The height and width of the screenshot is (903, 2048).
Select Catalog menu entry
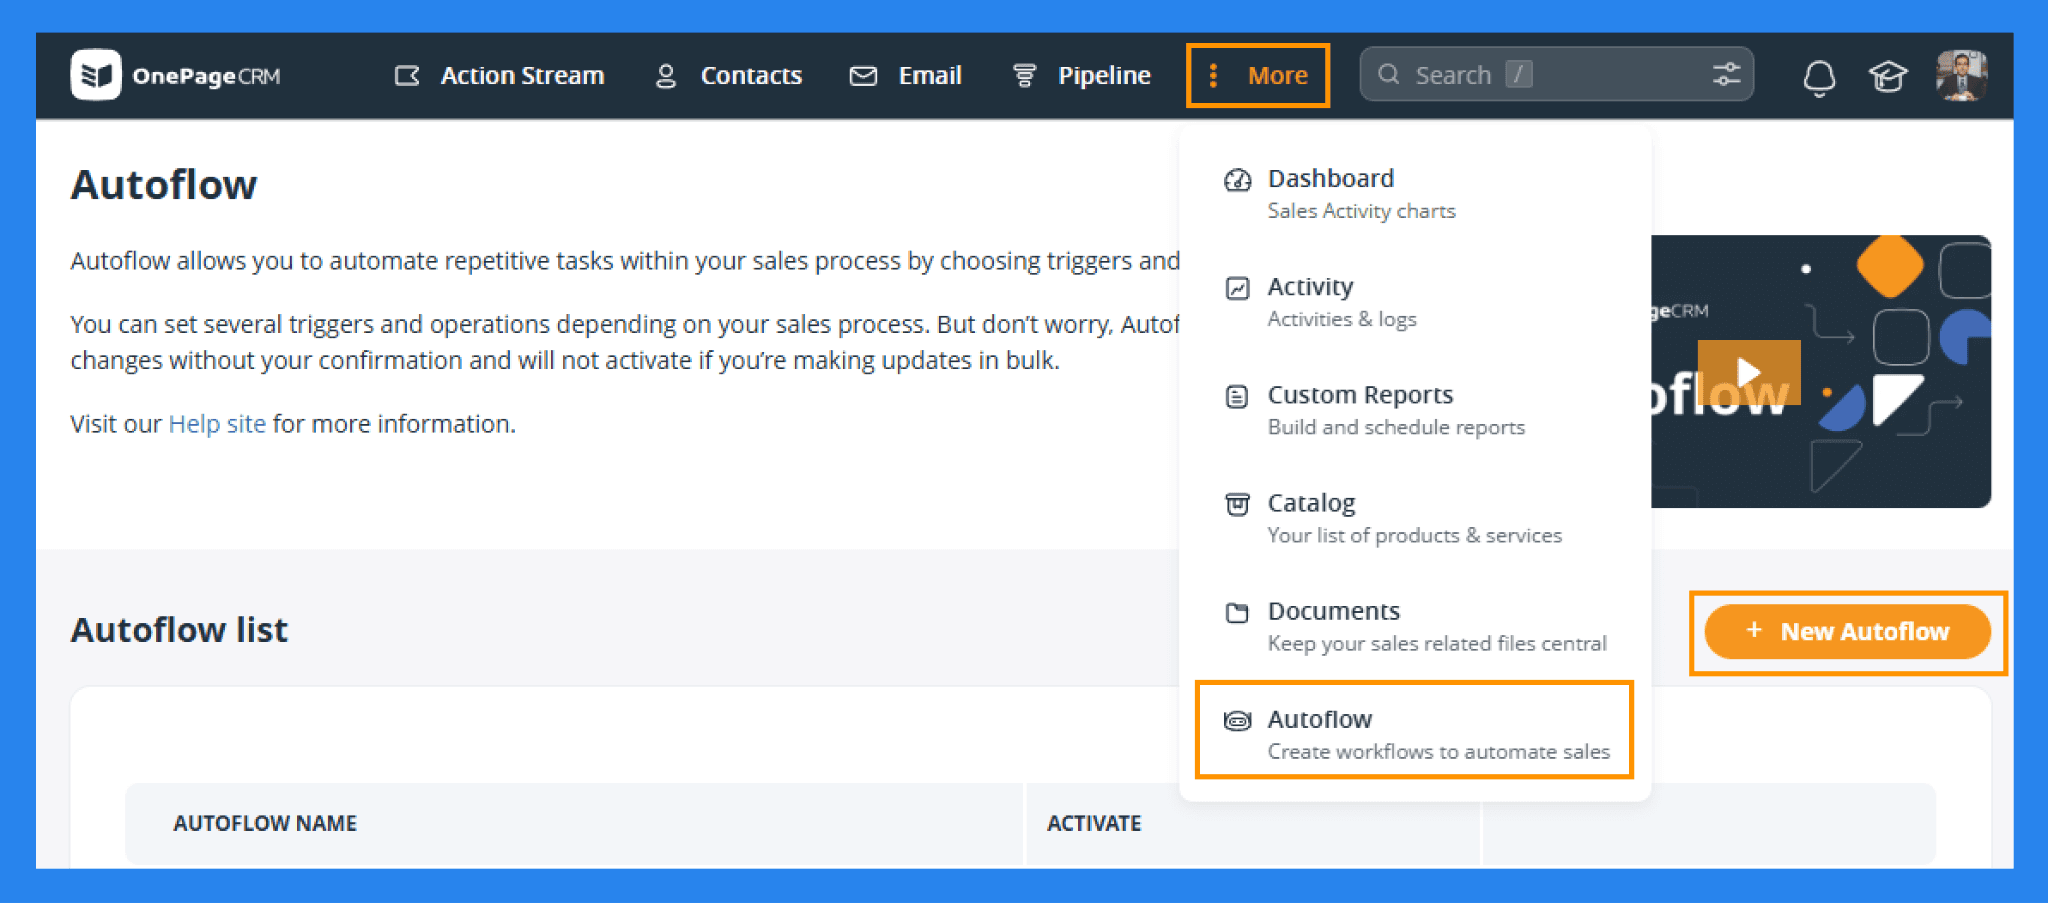click(1415, 518)
